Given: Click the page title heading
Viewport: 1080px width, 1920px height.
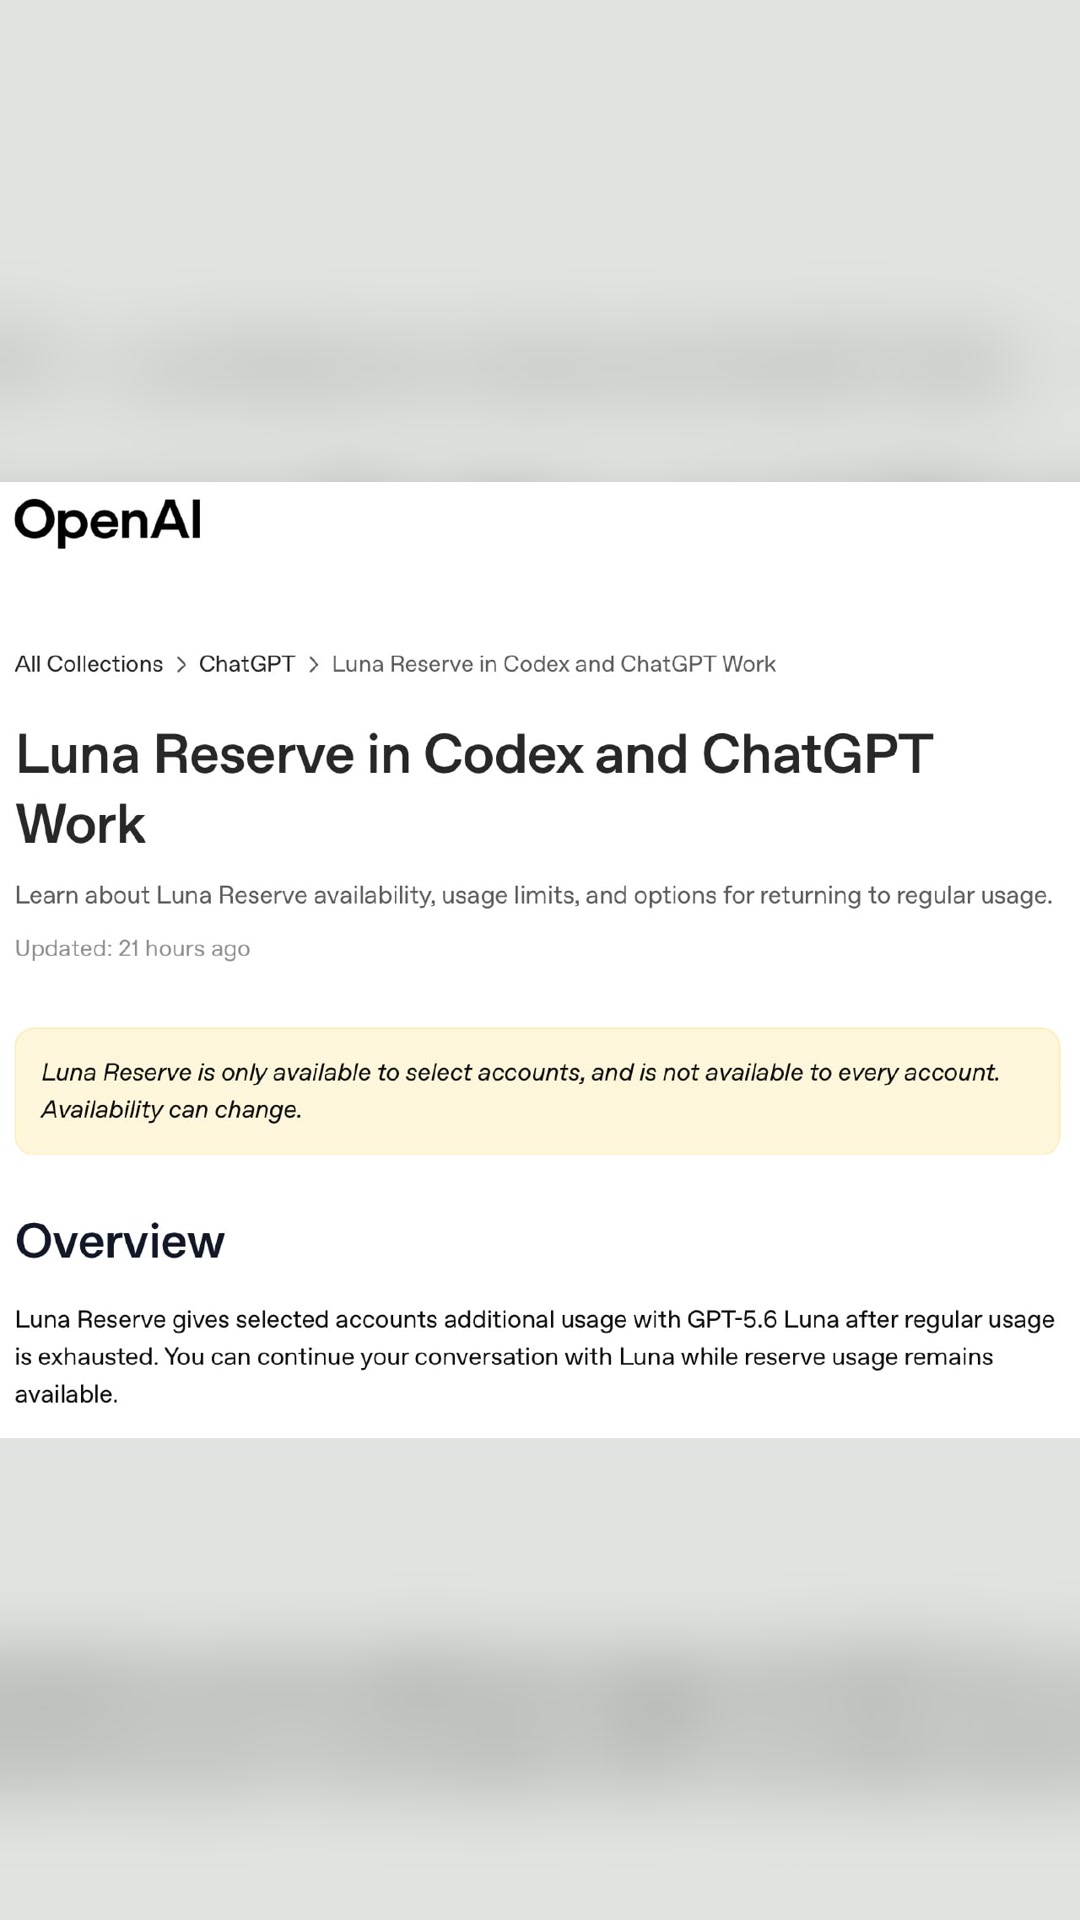Looking at the screenshot, I should tap(474, 788).
